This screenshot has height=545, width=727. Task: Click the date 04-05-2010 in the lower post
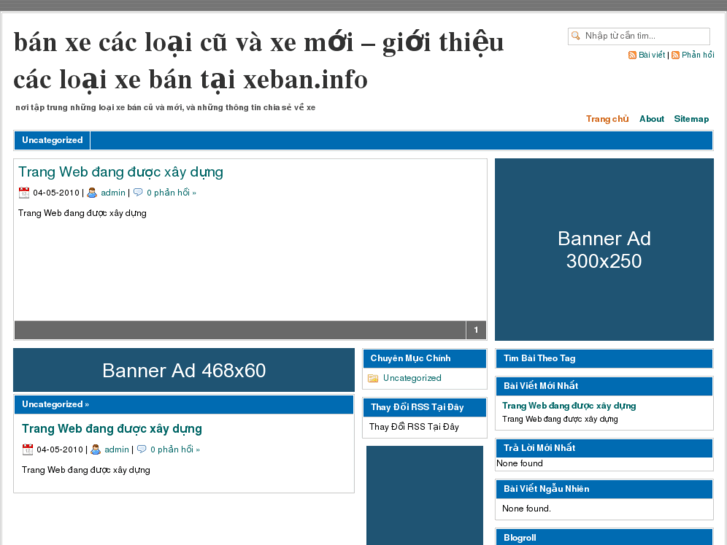pyautogui.click(x=60, y=449)
